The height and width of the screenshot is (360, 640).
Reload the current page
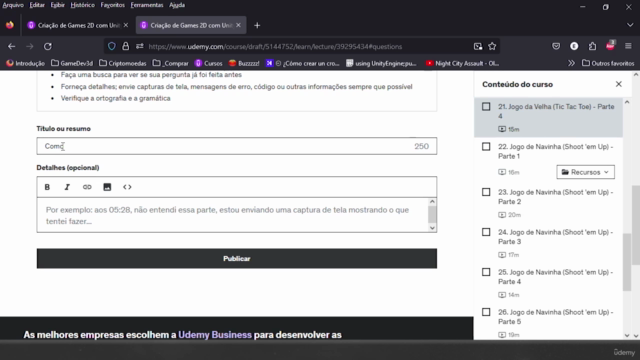(x=48, y=47)
